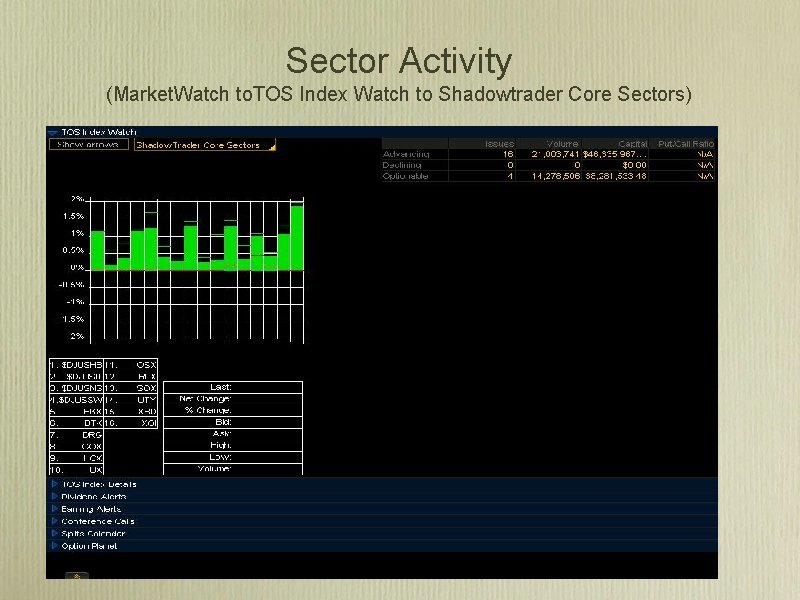Click the Put/Call Ratio column header
The image size is (800, 600).
682,144
